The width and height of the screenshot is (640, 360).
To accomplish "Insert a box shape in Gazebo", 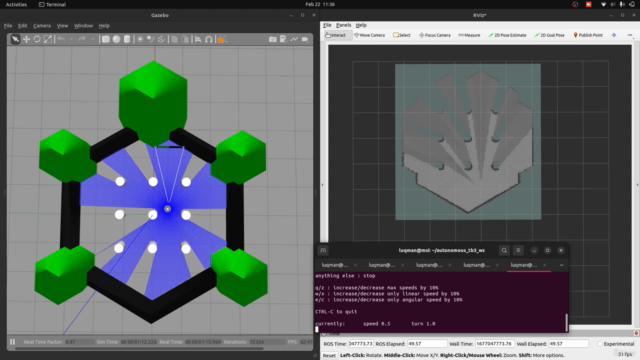I will (106, 39).
